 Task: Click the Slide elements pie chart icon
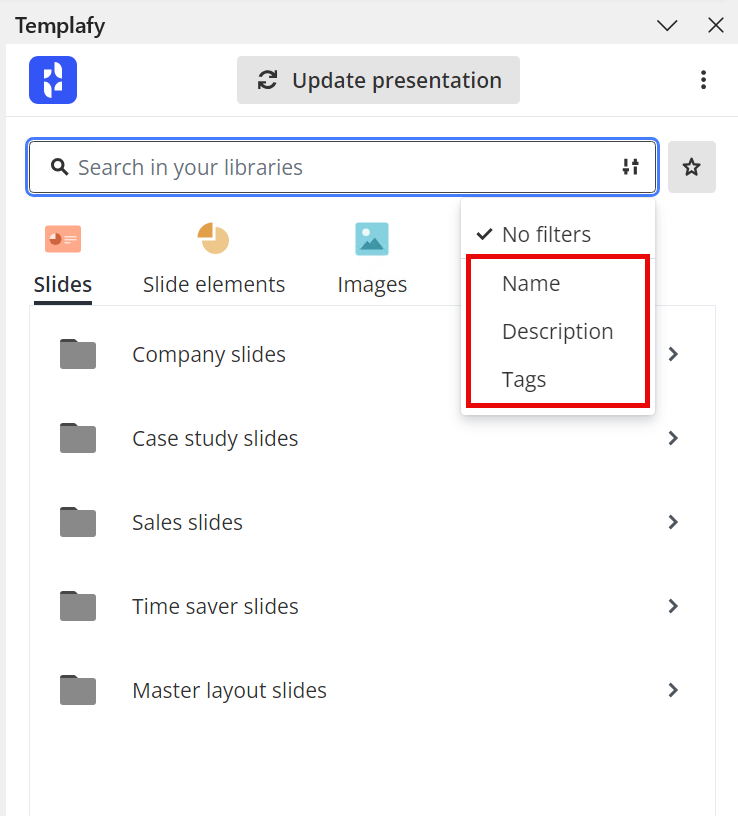(213, 238)
